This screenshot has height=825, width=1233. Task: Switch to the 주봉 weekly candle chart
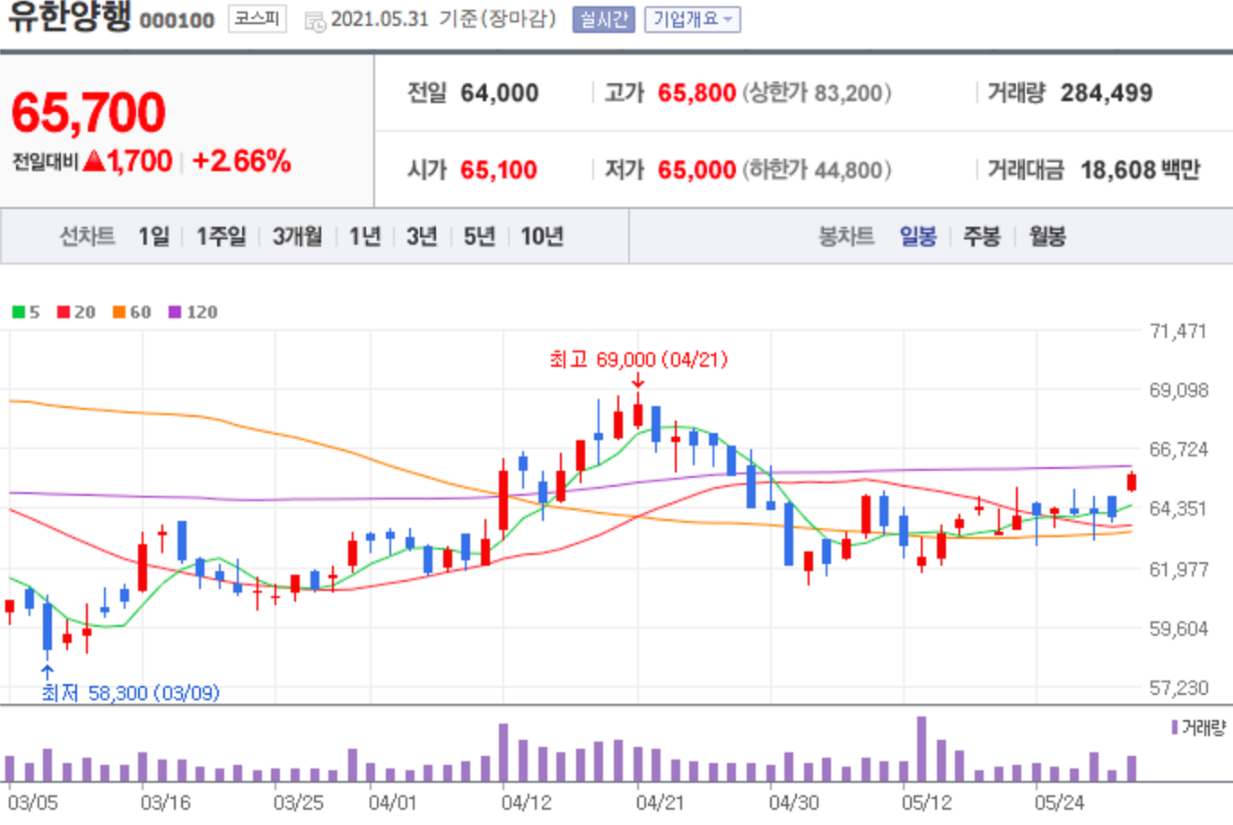(x=981, y=237)
